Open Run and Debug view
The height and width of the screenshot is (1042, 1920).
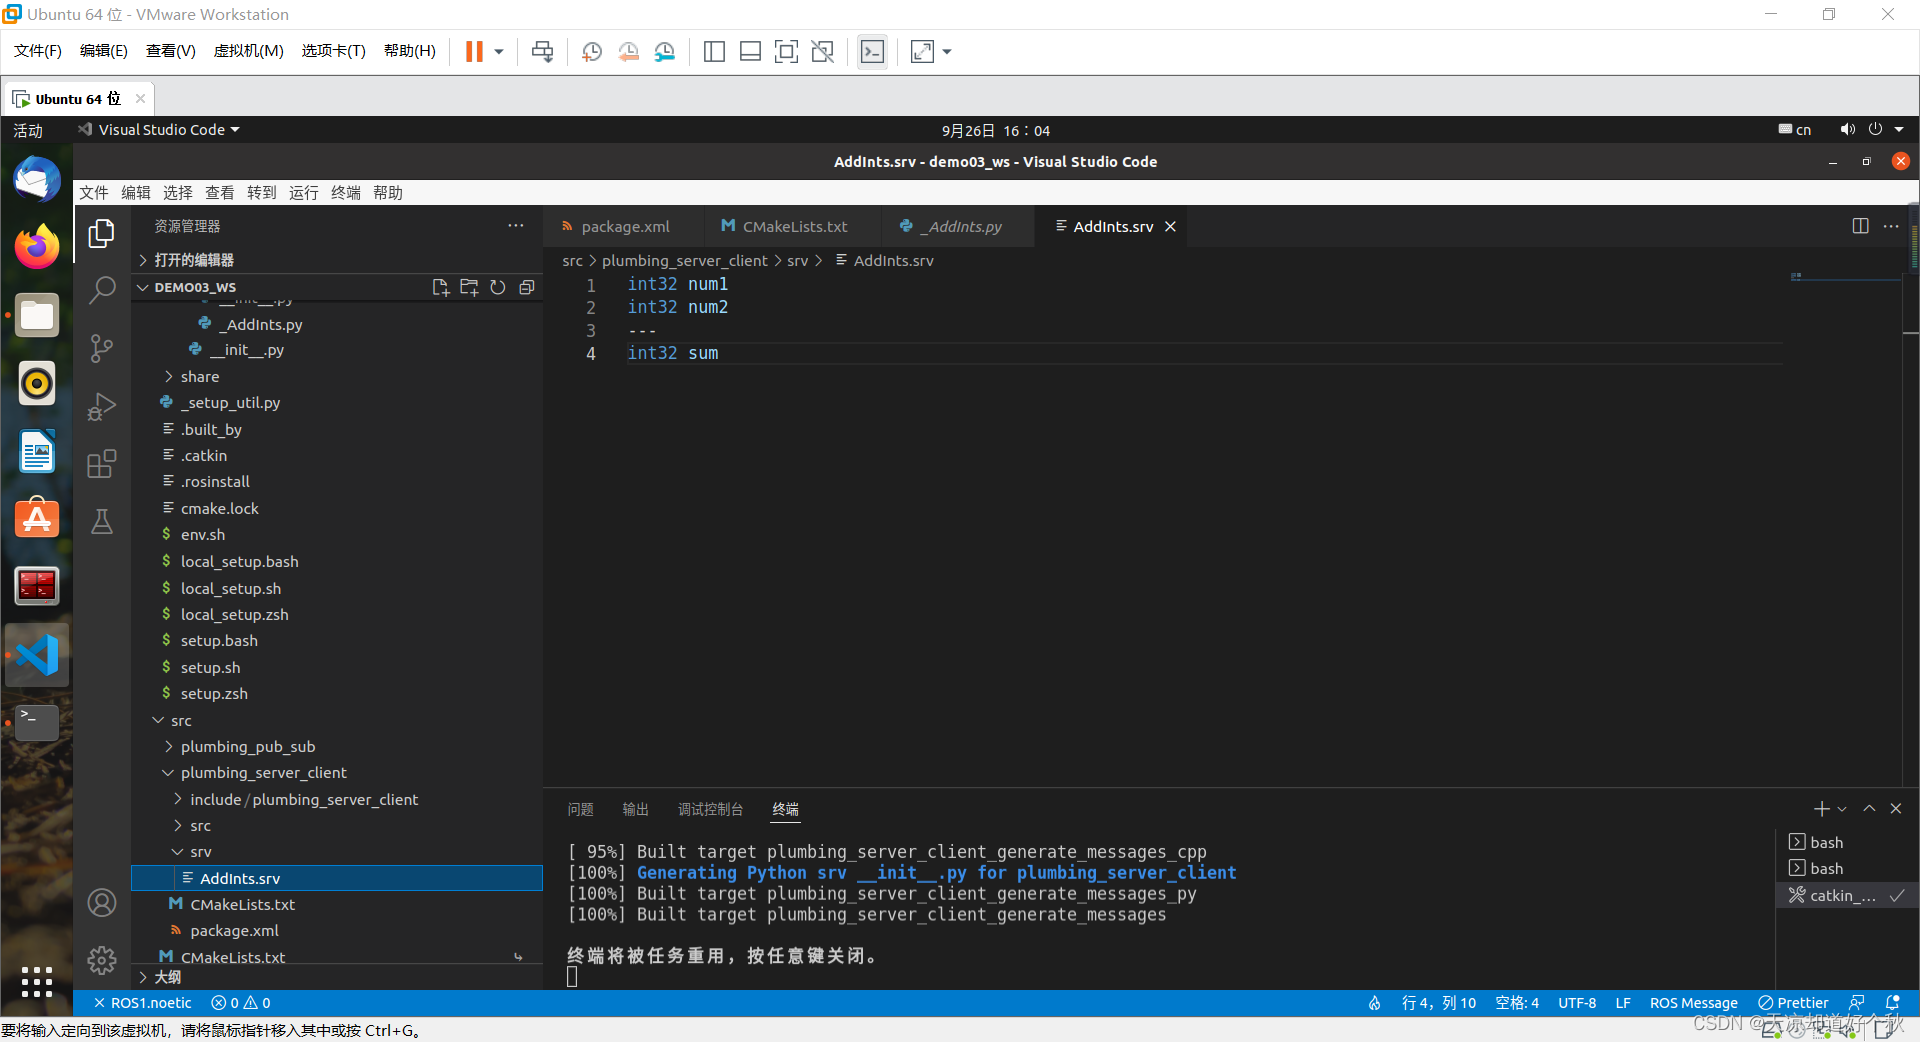click(101, 406)
